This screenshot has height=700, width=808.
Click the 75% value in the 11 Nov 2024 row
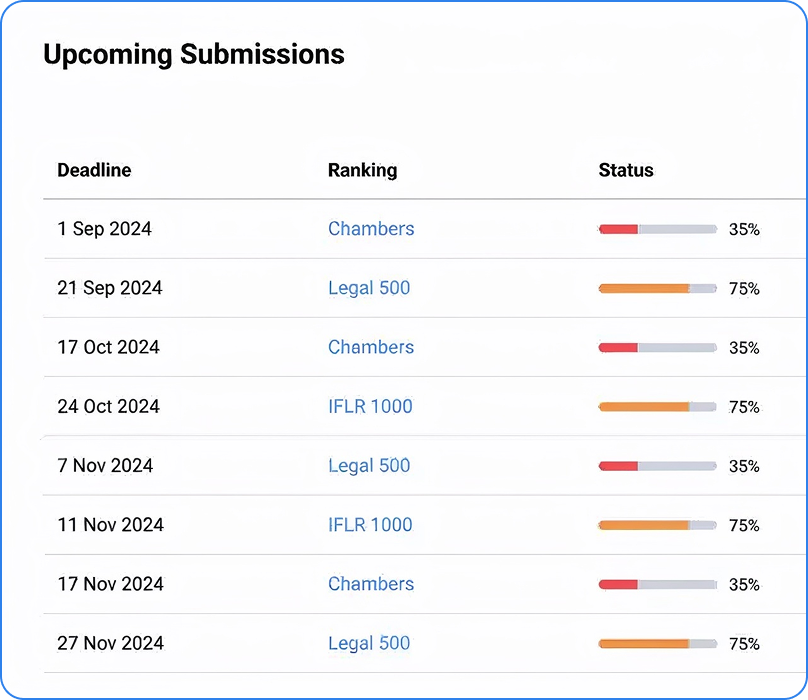pyautogui.click(x=744, y=525)
